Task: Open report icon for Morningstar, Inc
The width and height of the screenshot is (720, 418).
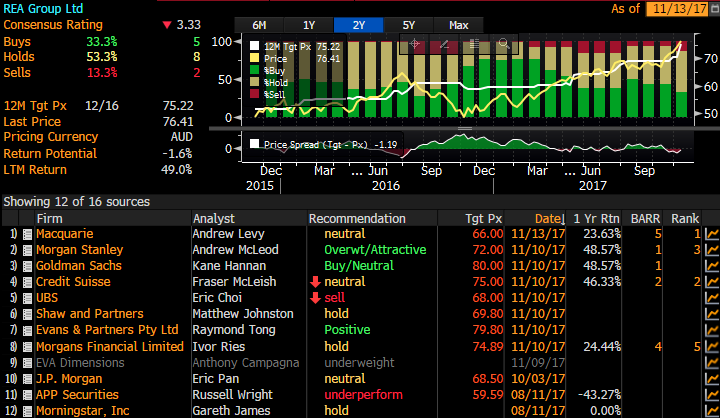Action: click(28, 412)
